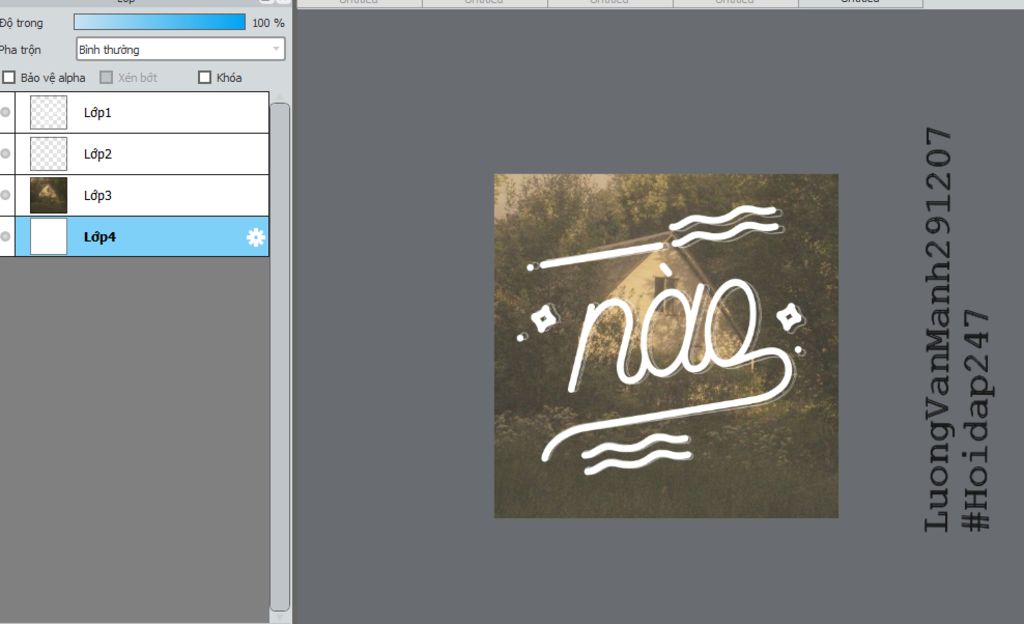Screen dimensions: 1024x624
Task: Enable the Bảo vệ alpha checkbox
Action: 9,78
